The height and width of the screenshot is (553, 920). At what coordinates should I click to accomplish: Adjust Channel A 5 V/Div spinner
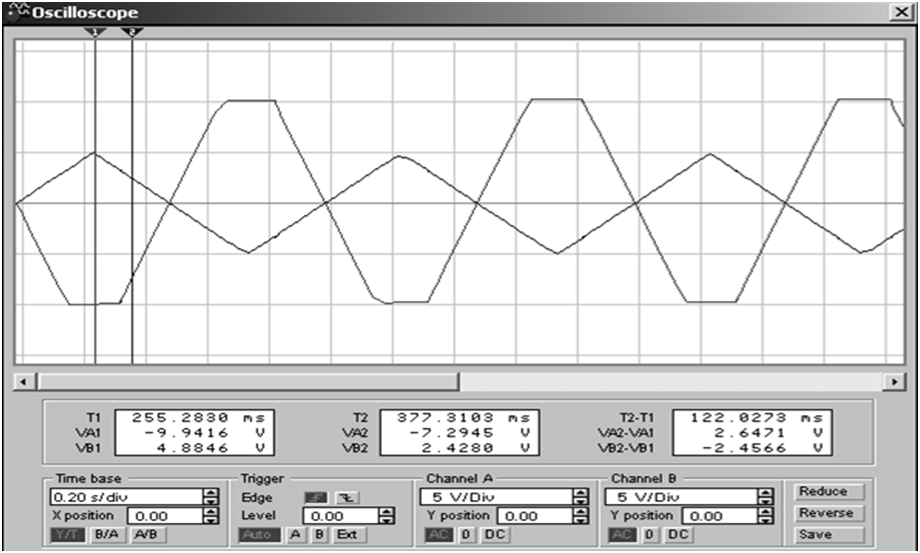coord(580,497)
